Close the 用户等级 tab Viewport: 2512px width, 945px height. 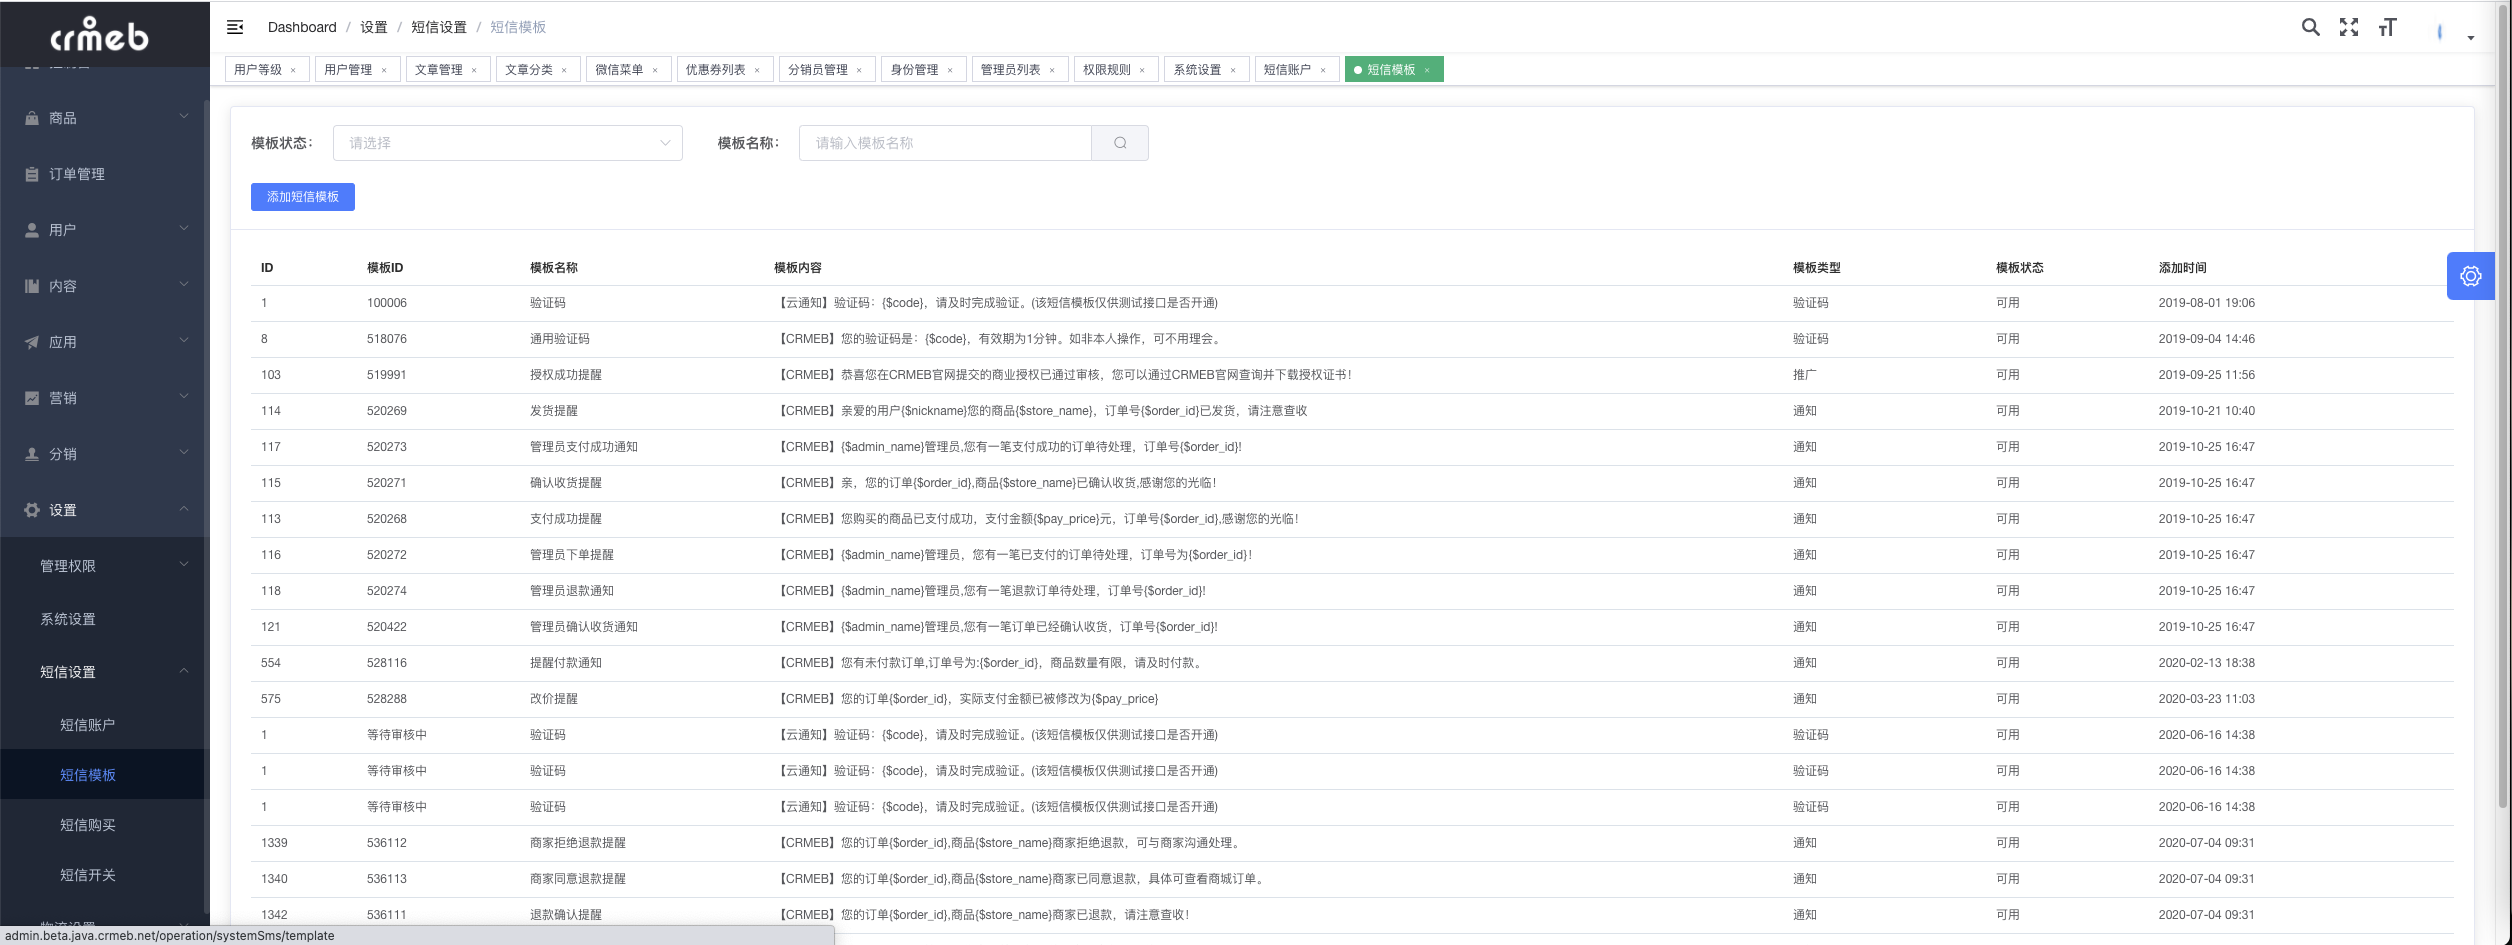coord(293,70)
